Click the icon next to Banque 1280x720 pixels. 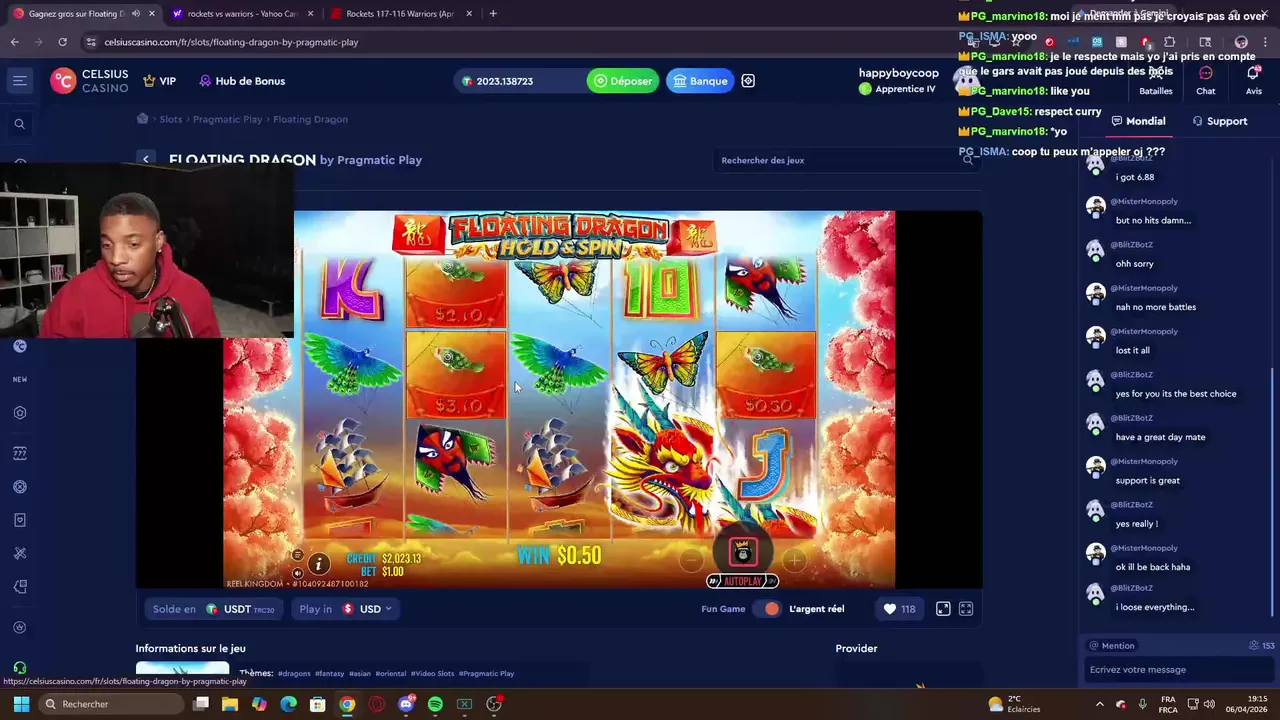(x=748, y=81)
